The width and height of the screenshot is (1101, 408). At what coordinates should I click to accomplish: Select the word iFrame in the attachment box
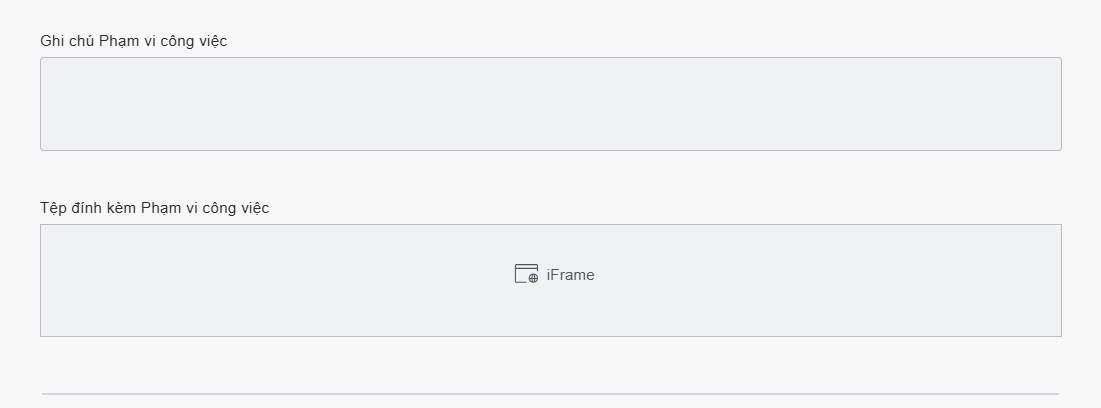click(570, 275)
